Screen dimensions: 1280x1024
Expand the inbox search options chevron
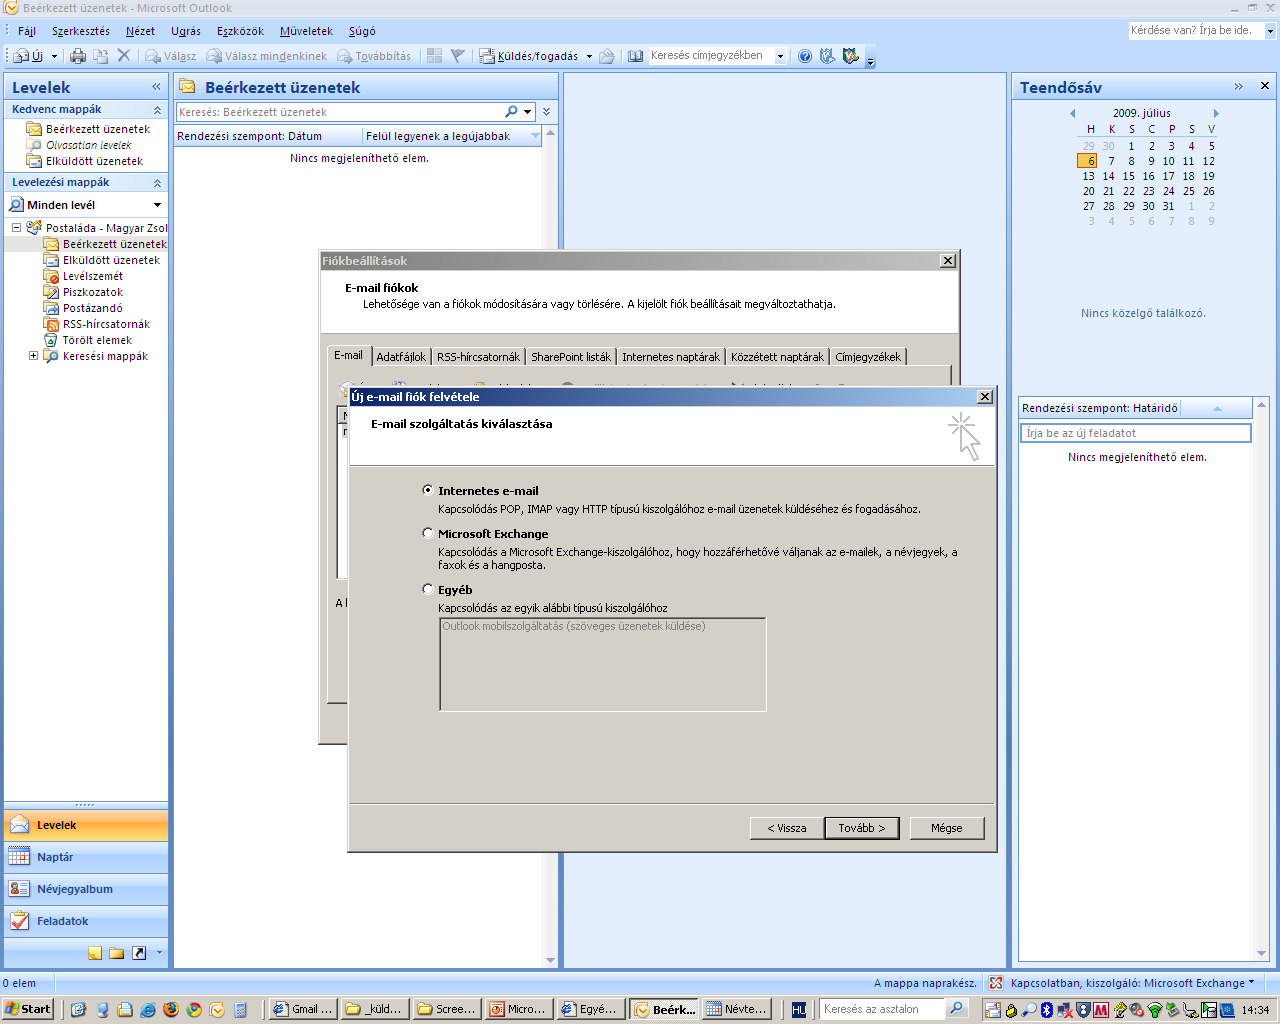tap(547, 112)
